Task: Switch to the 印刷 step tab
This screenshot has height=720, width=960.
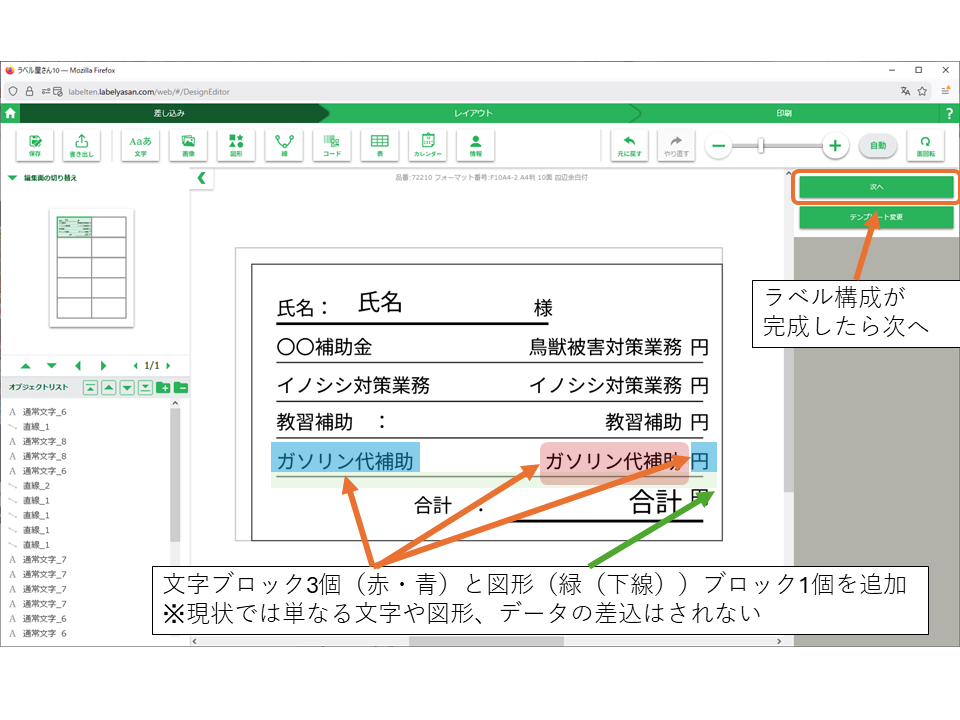Action: 783,114
